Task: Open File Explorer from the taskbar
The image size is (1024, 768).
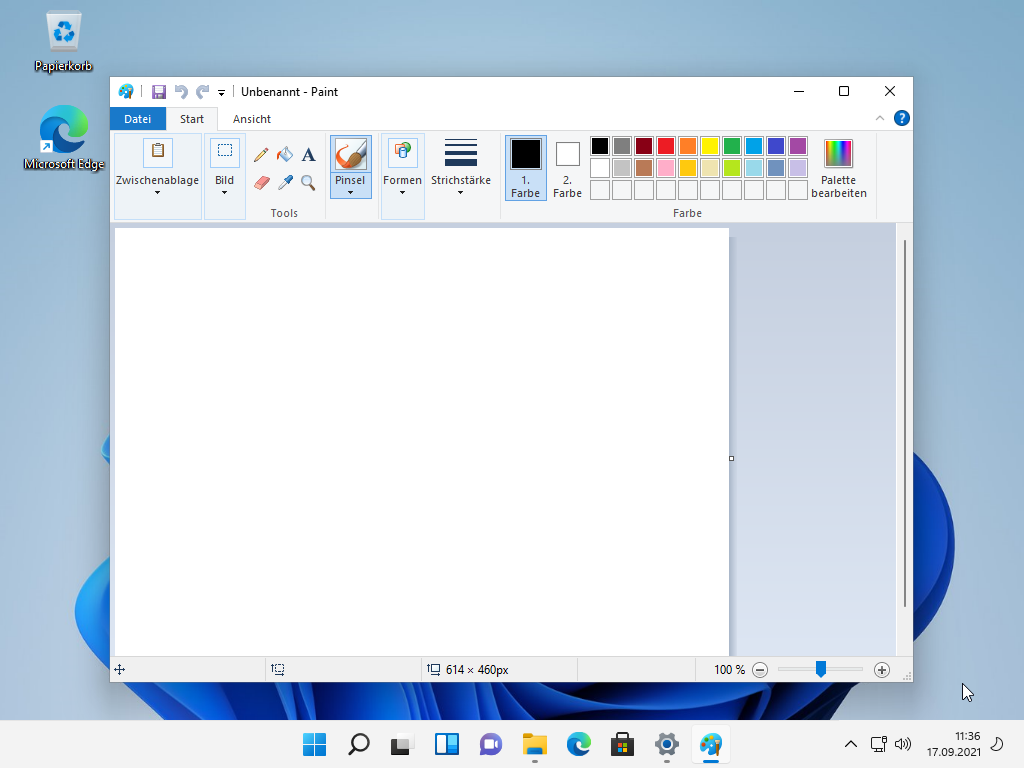Action: (534, 744)
